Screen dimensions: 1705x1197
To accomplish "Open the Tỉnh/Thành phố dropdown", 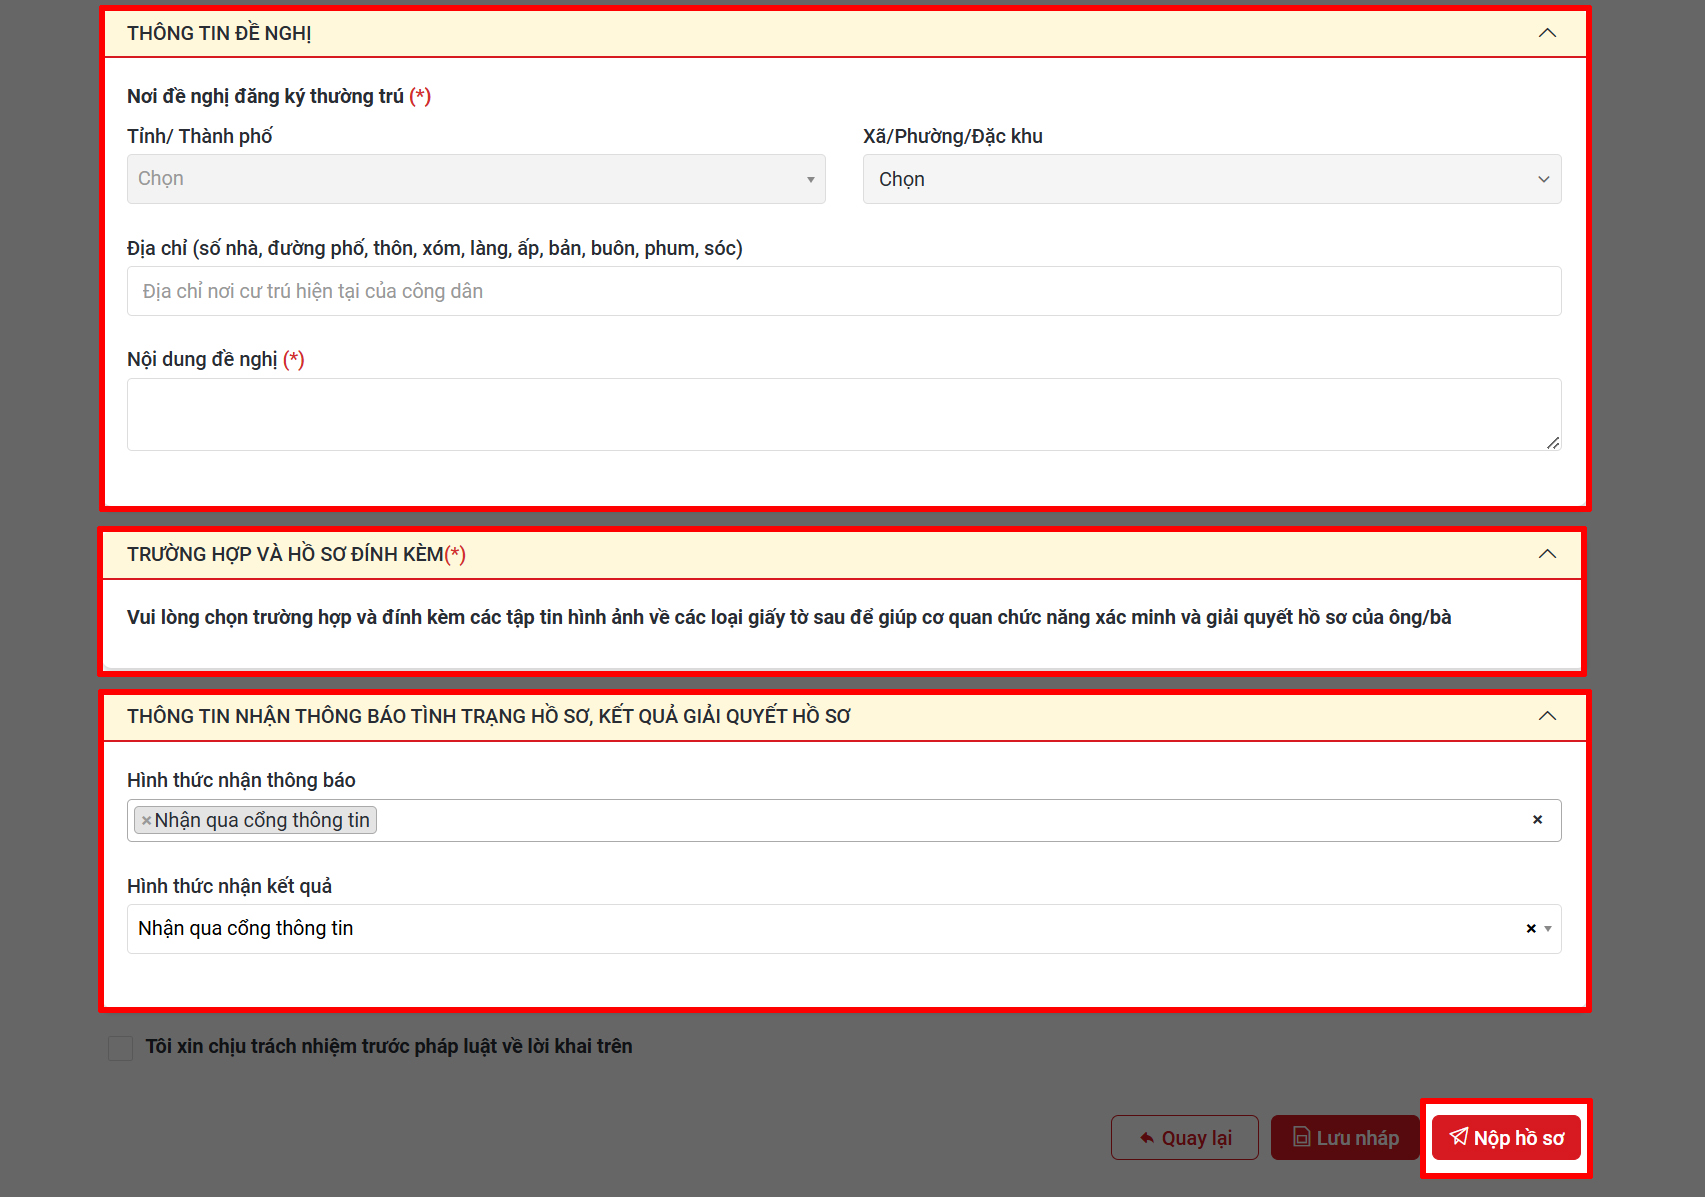I will (x=476, y=179).
